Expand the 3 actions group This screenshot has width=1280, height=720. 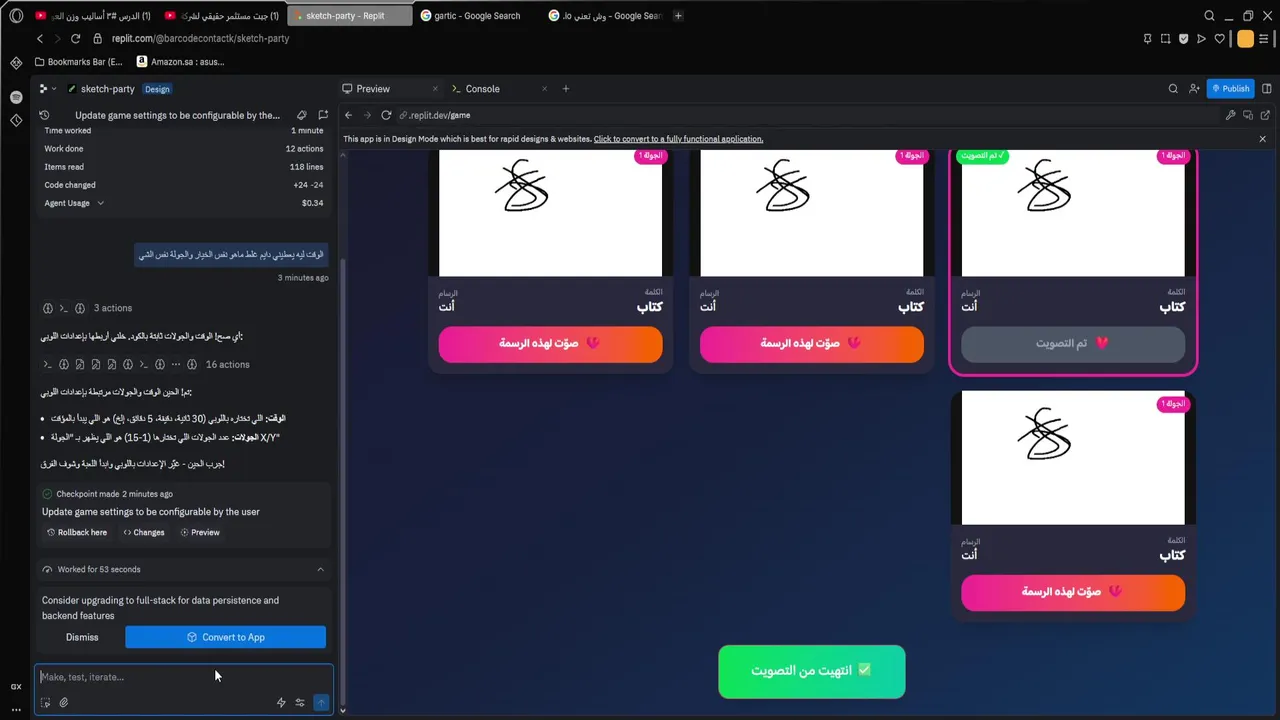click(113, 308)
